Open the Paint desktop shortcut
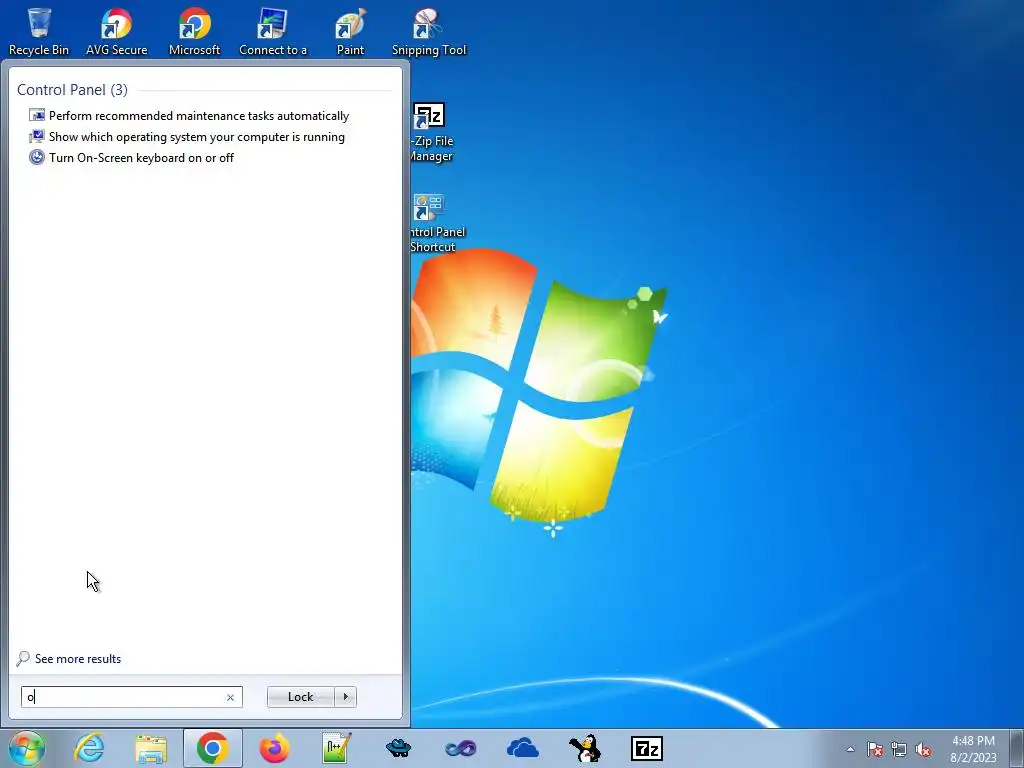Viewport: 1024px width, 768px height. coord(350,31)
